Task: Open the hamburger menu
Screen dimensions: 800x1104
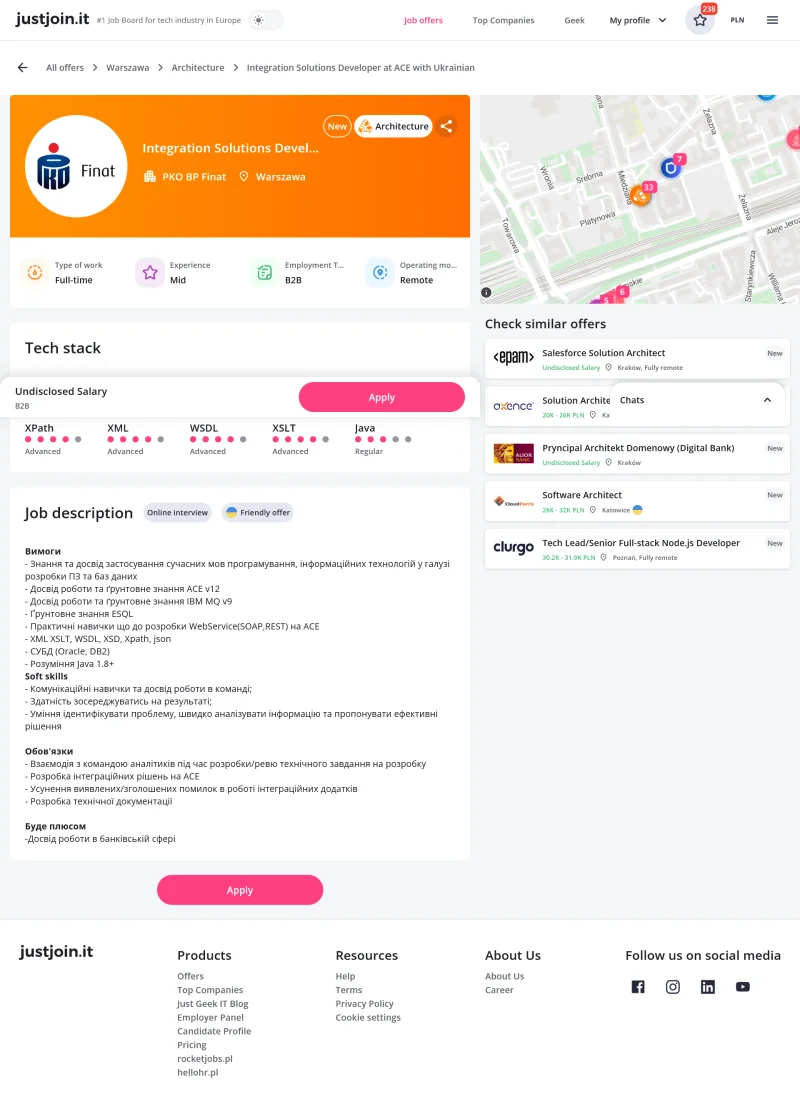Action: pyautogui.click(x=773, y=20)
